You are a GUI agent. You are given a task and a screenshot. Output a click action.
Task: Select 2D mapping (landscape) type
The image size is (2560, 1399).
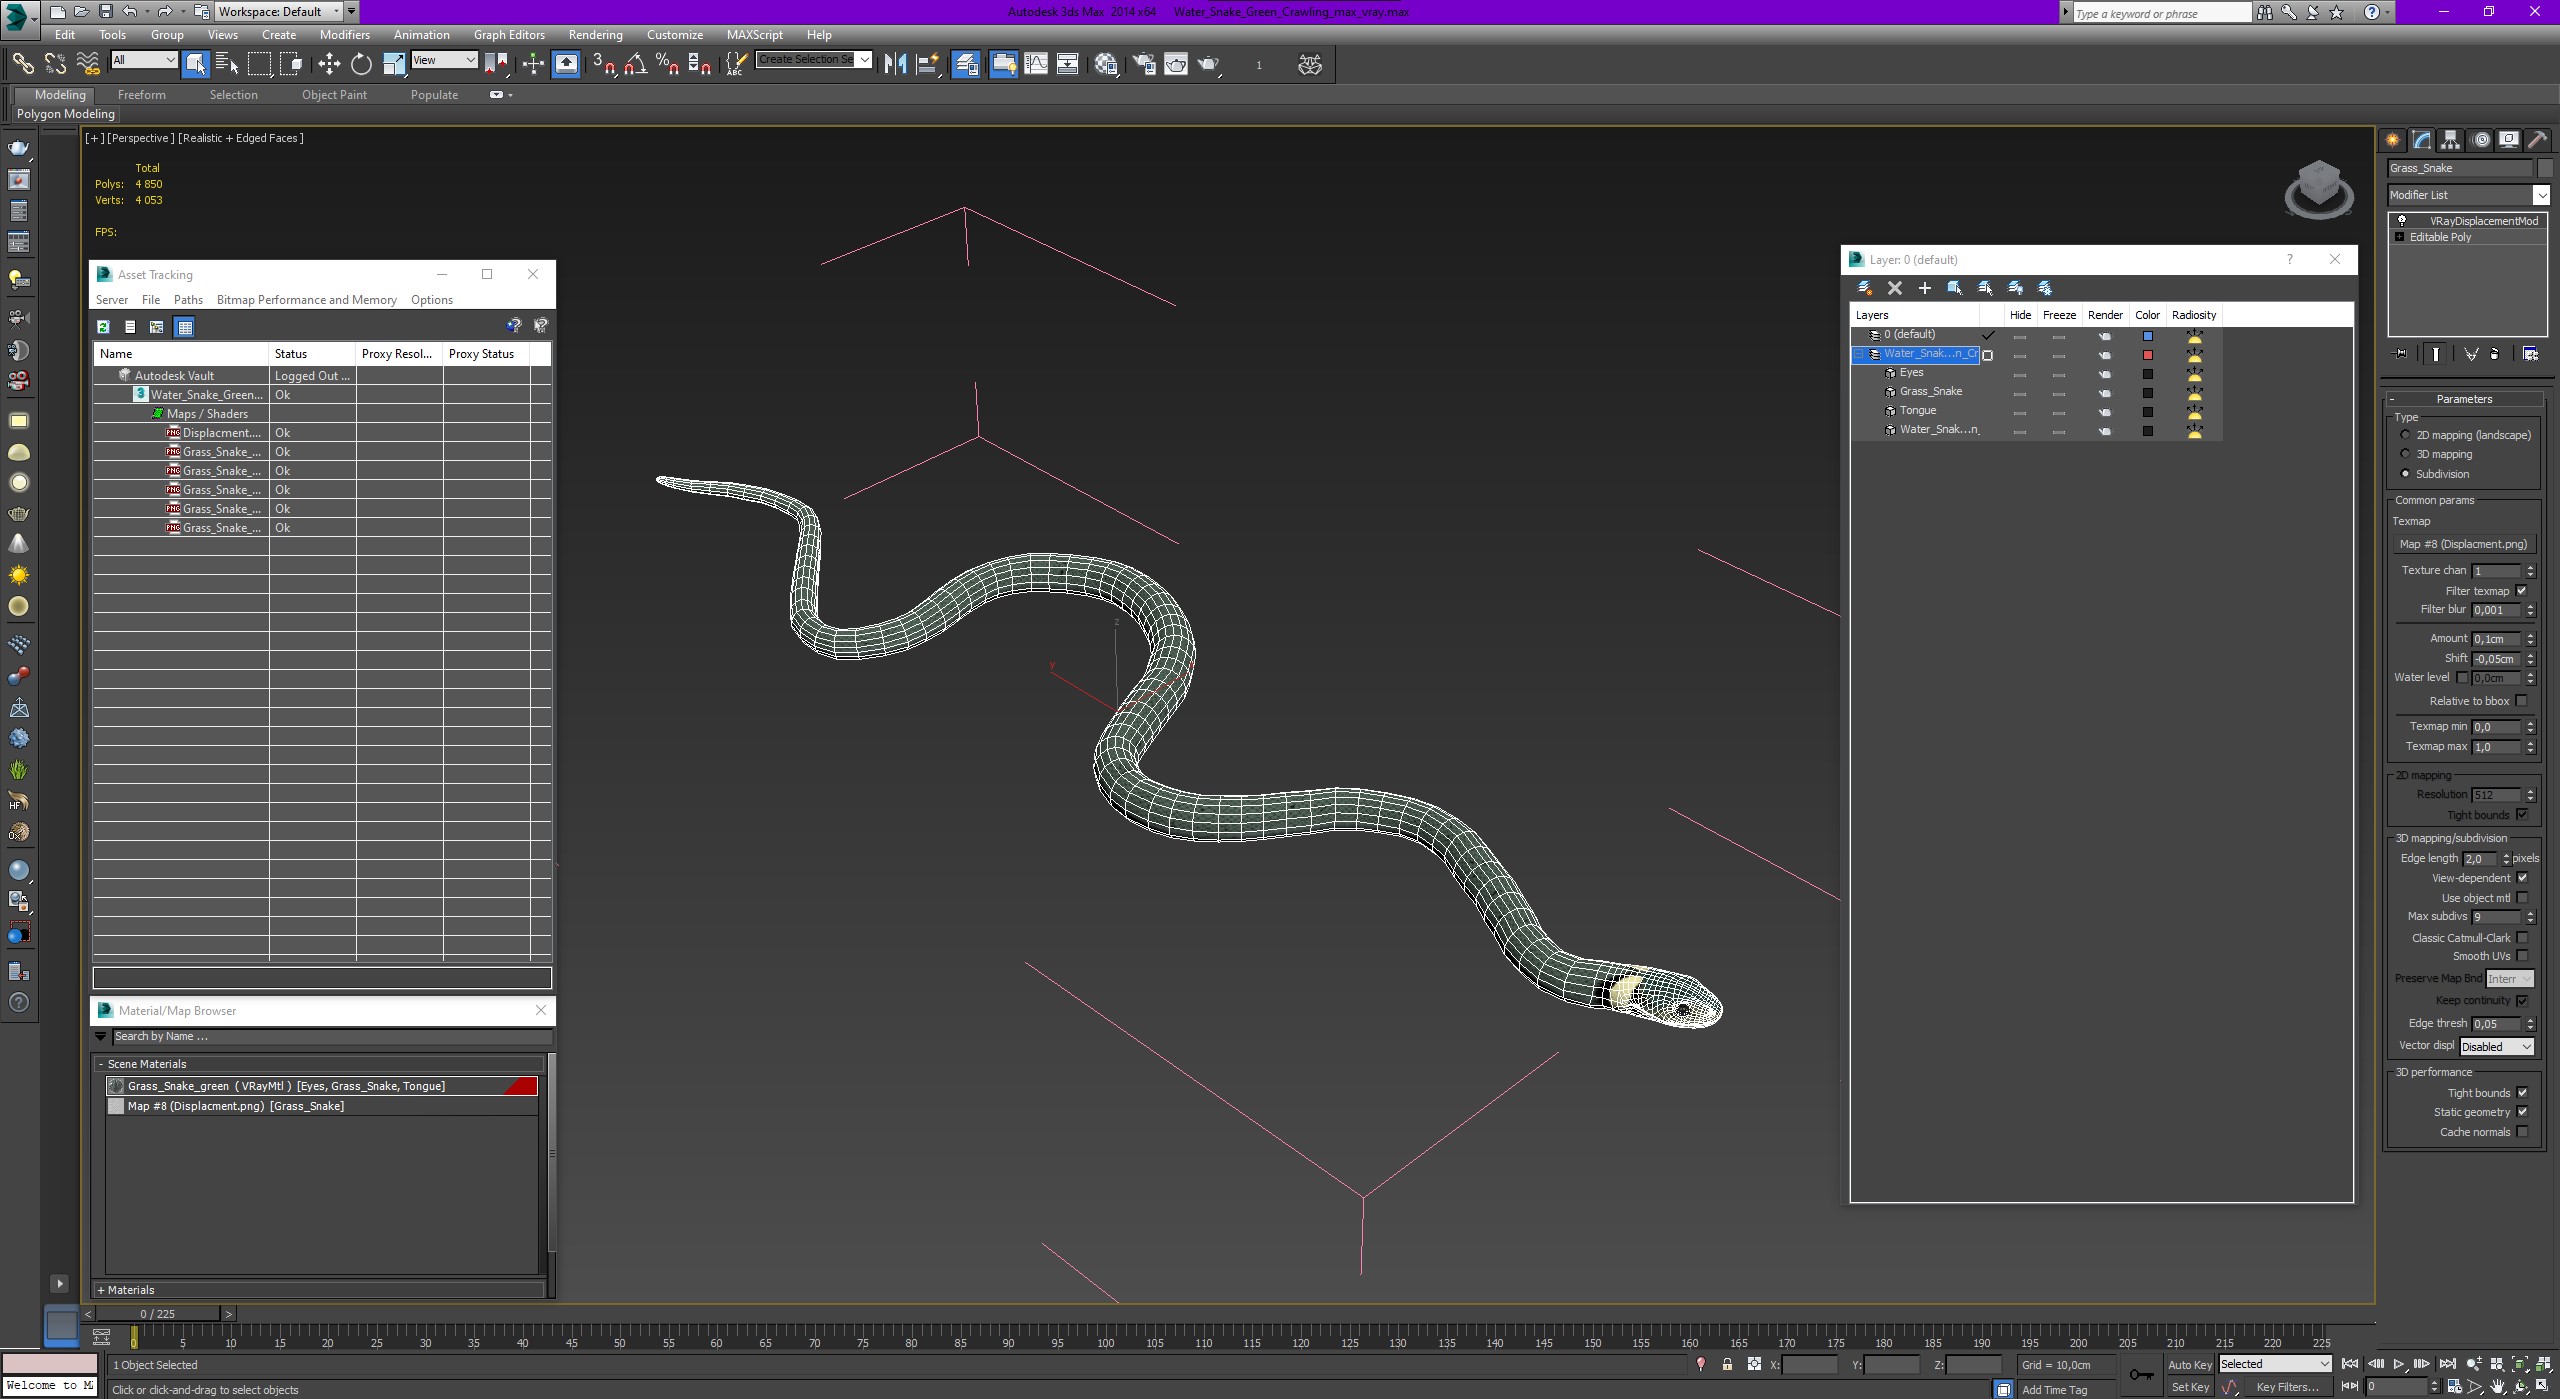pos(2405,435)
